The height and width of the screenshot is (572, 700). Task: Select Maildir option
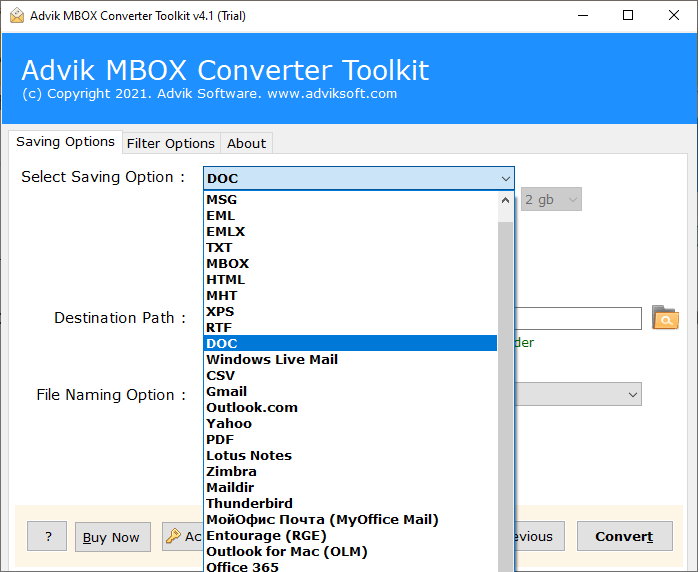tap(350, 488)
